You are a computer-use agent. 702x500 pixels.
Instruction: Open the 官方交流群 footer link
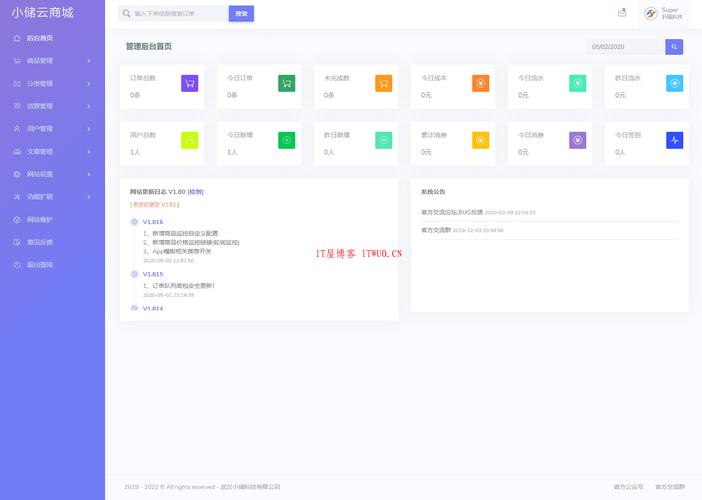tap(670, 487)
